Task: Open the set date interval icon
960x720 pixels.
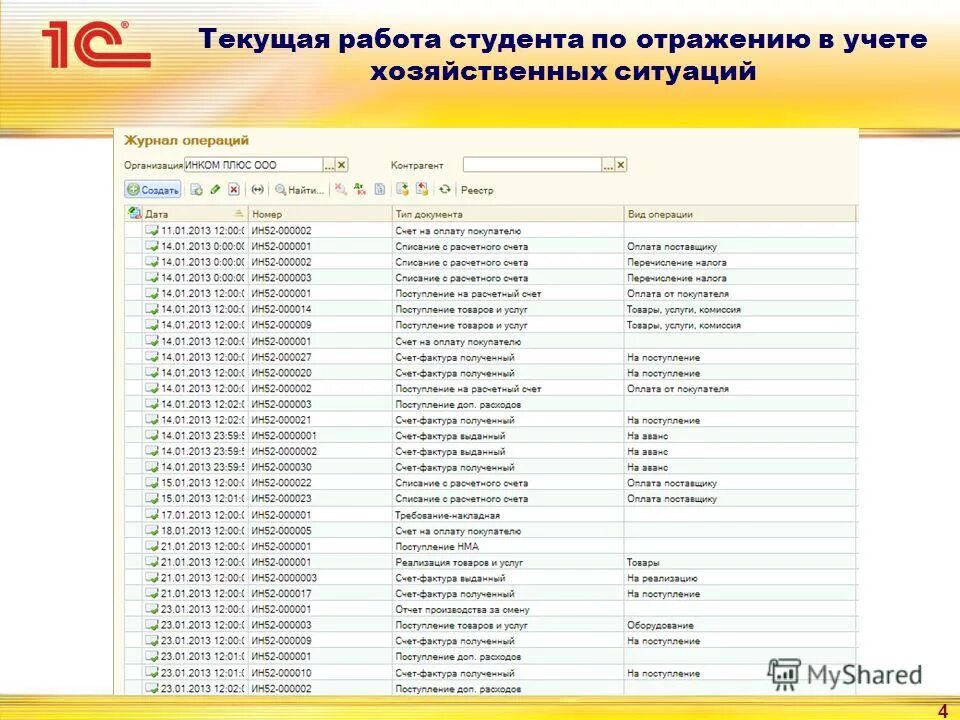Action: point(256,188)
